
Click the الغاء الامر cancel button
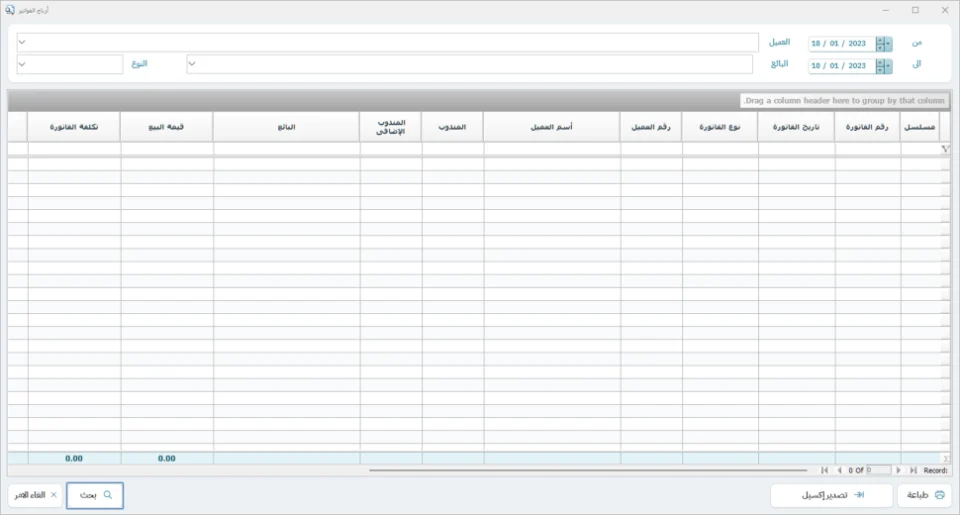click(x=36, y=495)
